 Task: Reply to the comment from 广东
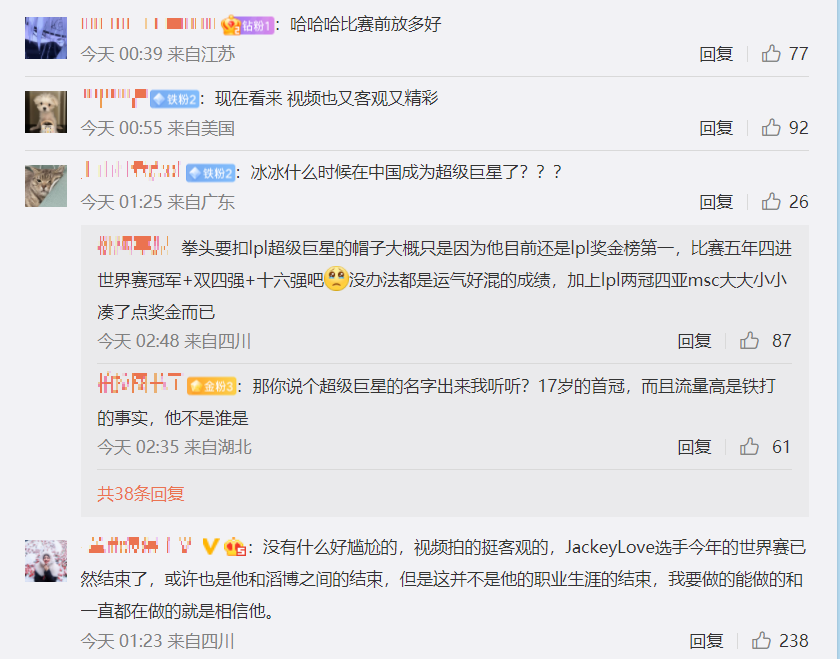[x=716, y=202]
